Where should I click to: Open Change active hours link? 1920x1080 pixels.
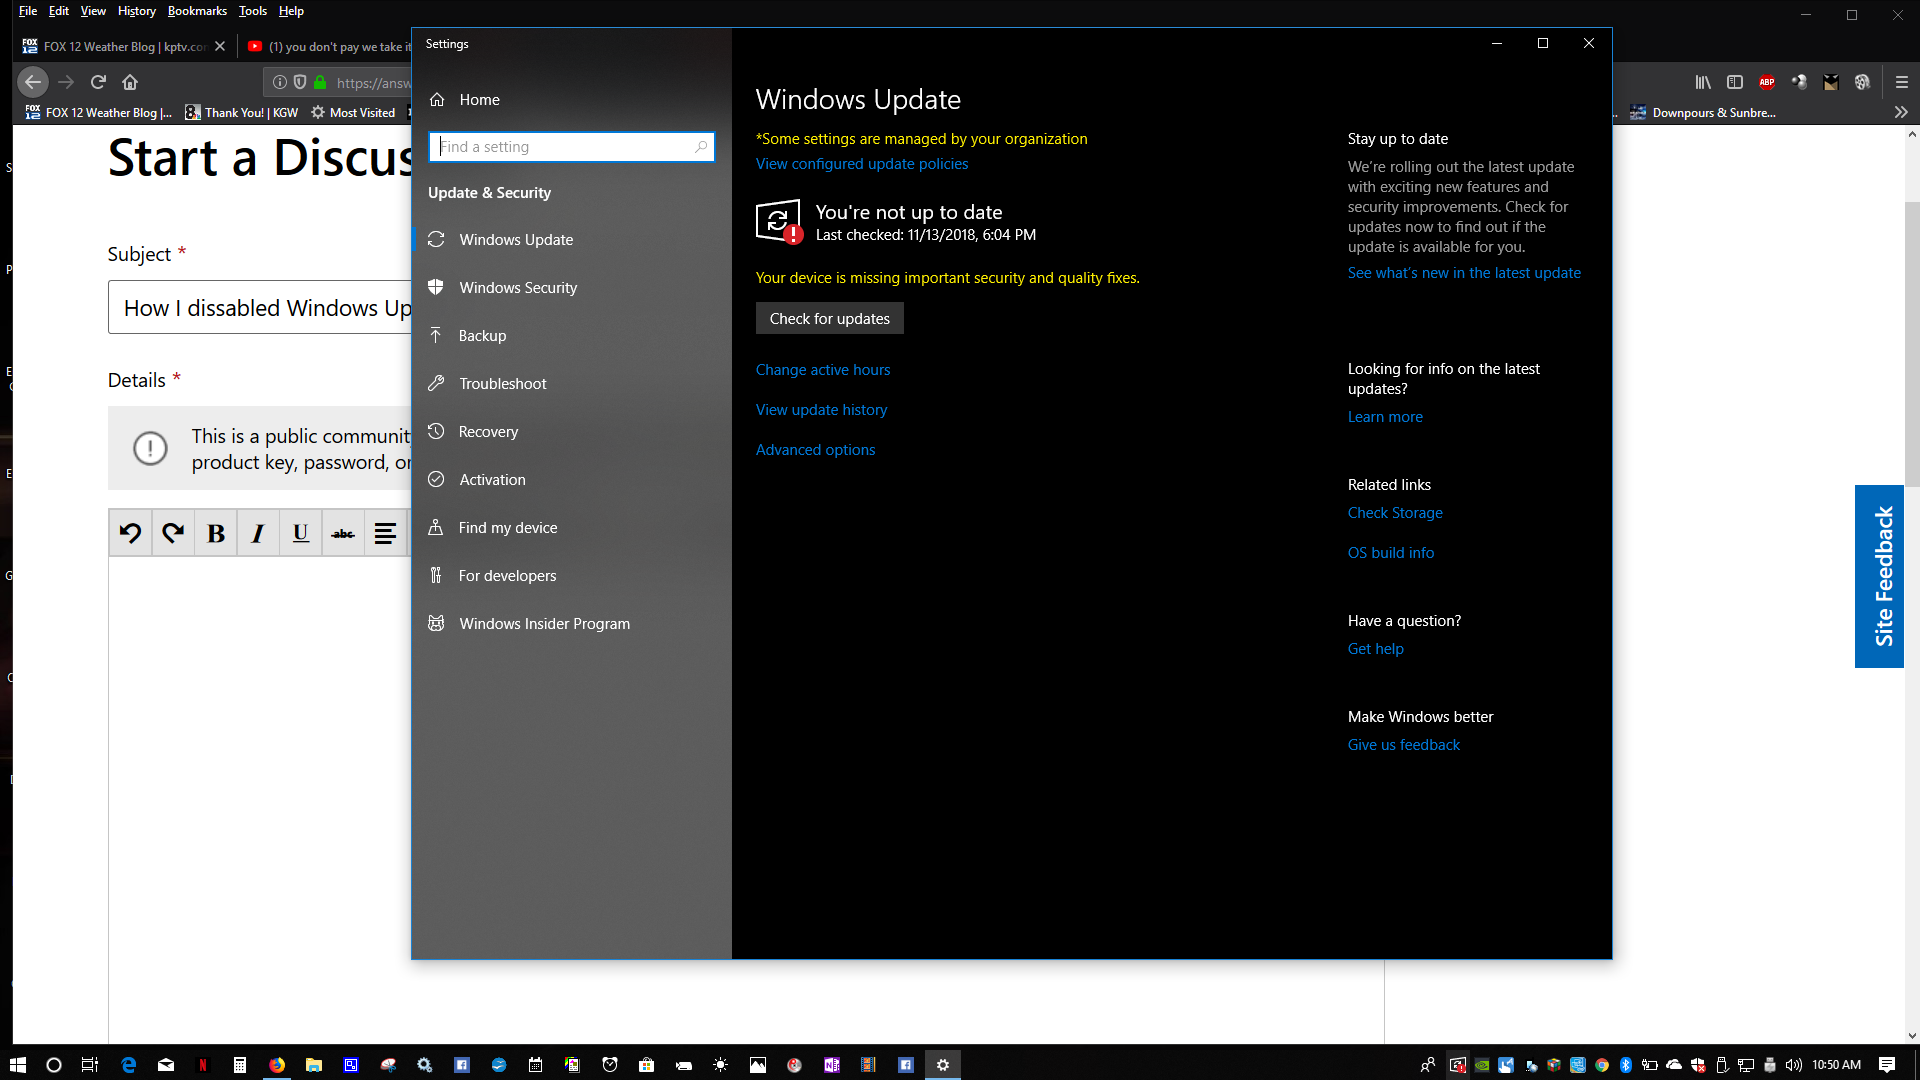[x=822, y=370]
